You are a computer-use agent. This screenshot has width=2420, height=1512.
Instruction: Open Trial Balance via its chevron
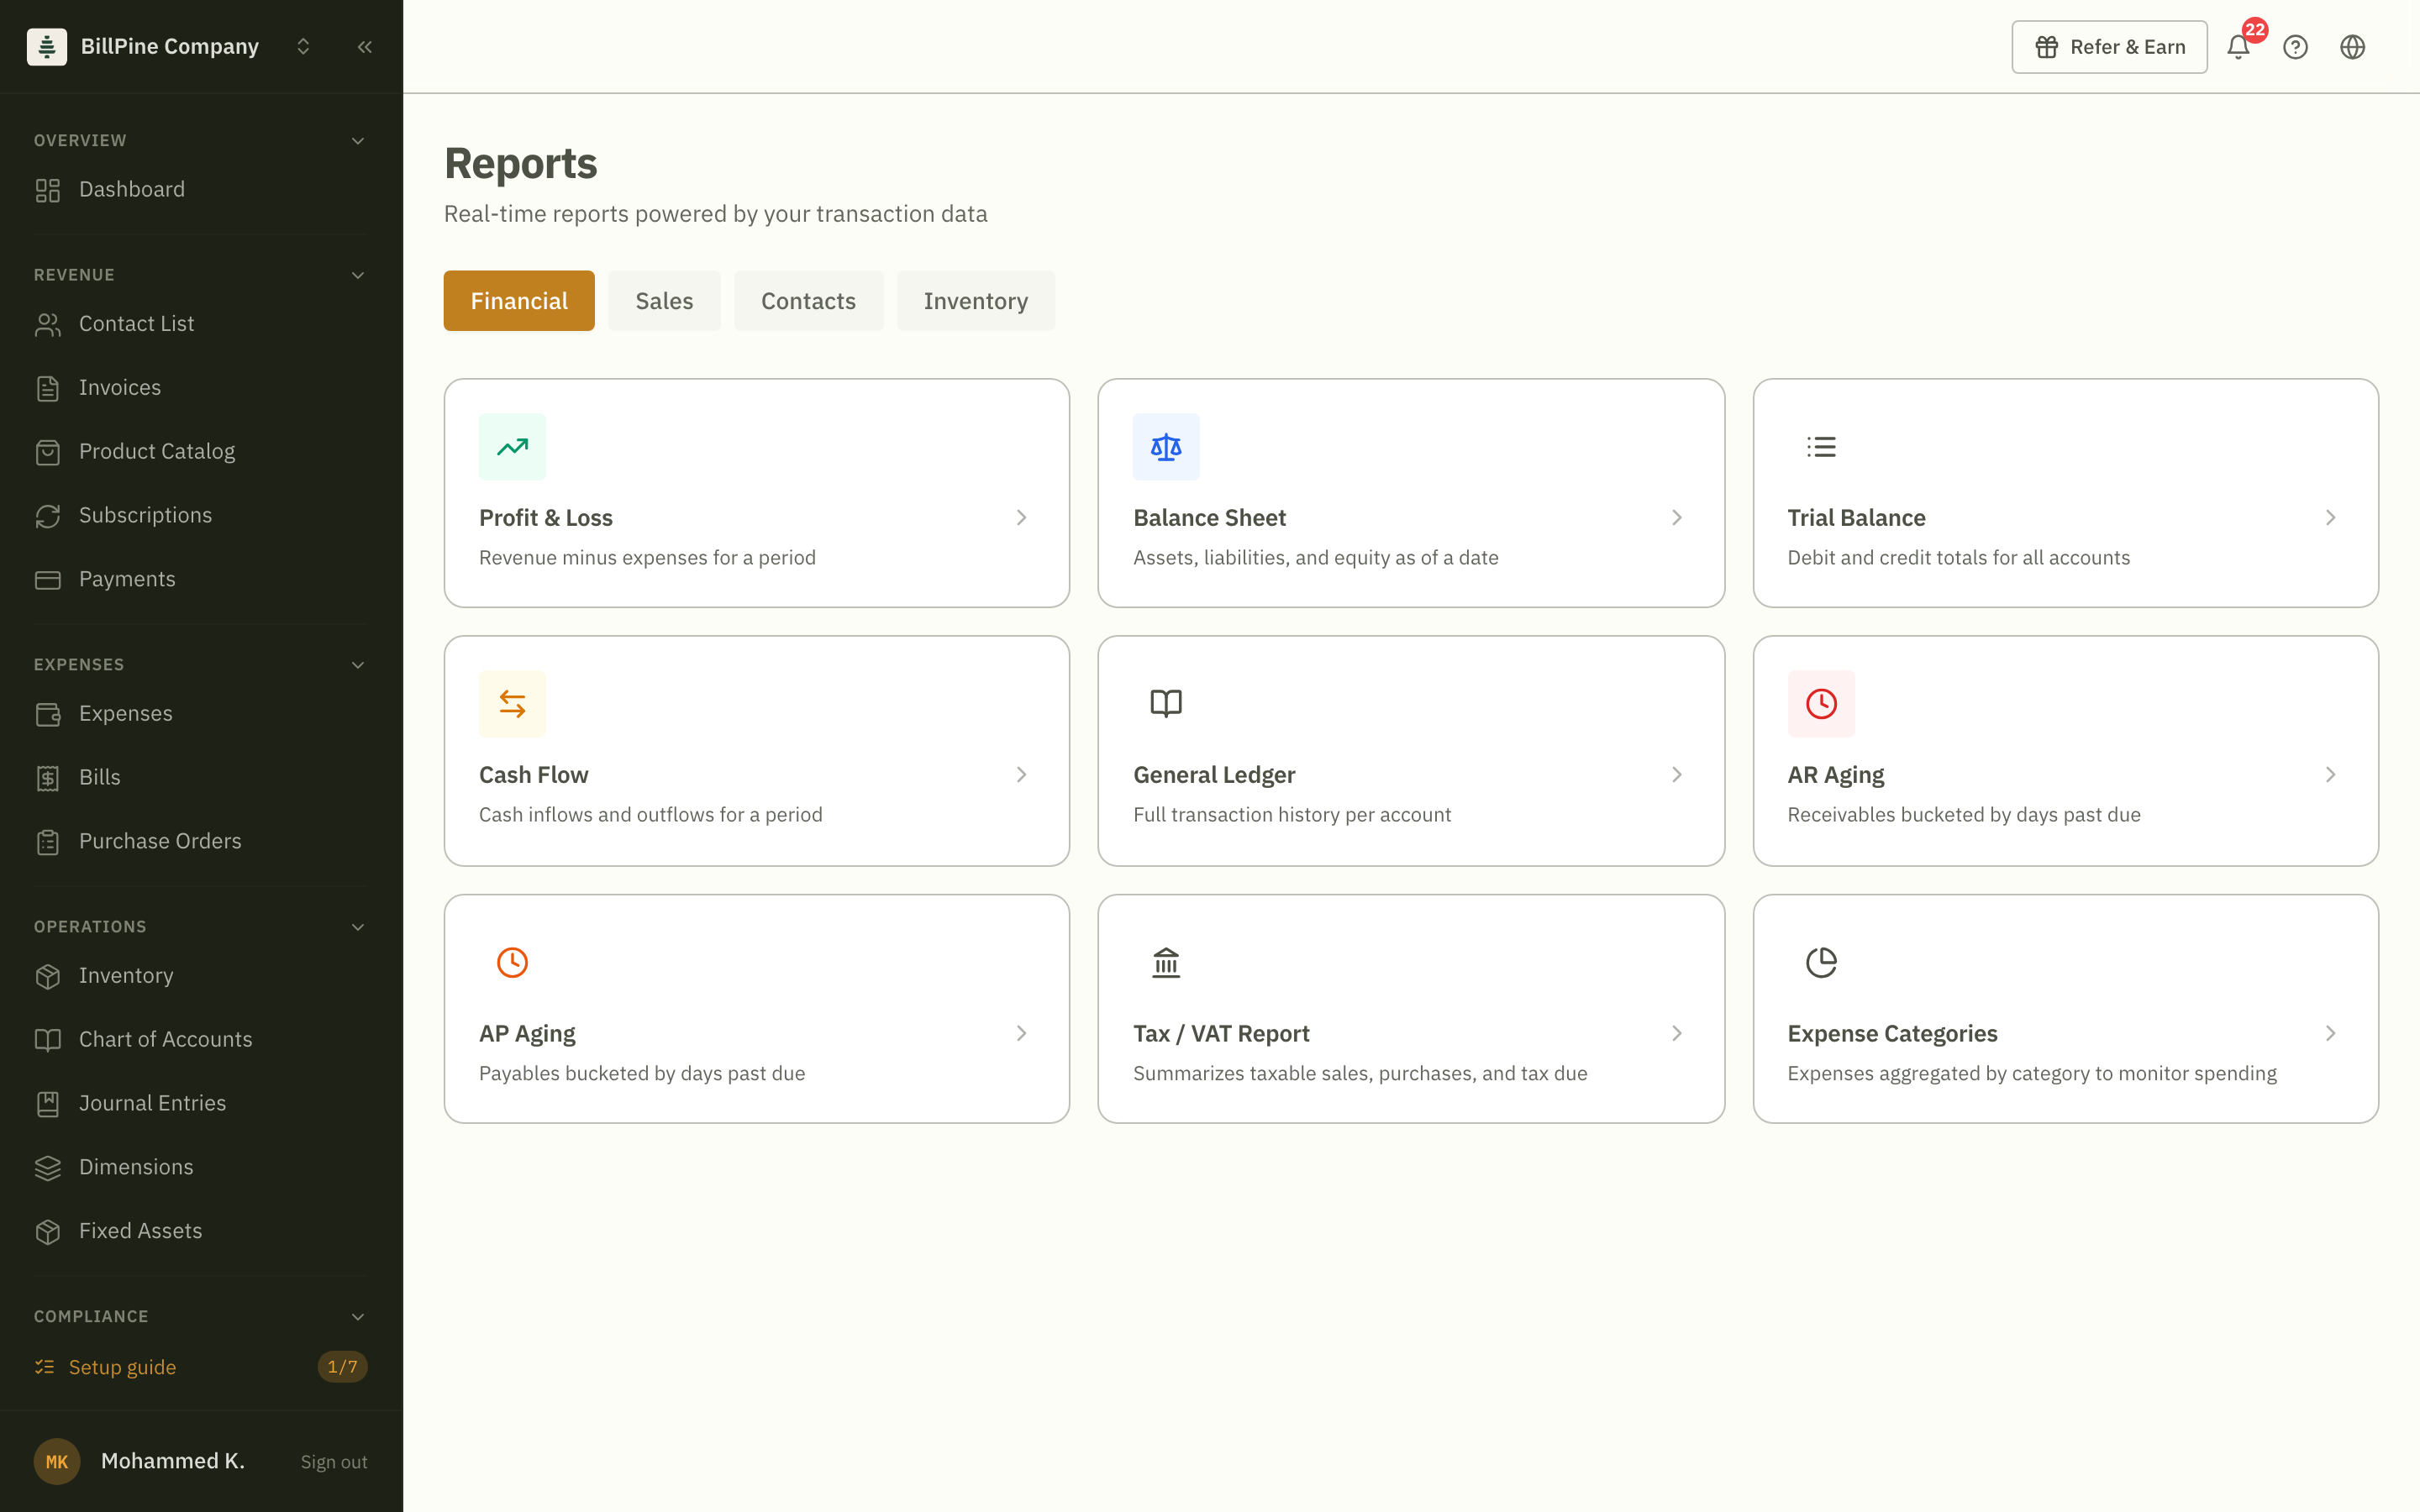pyautogui.click(x=2330, y=518)
